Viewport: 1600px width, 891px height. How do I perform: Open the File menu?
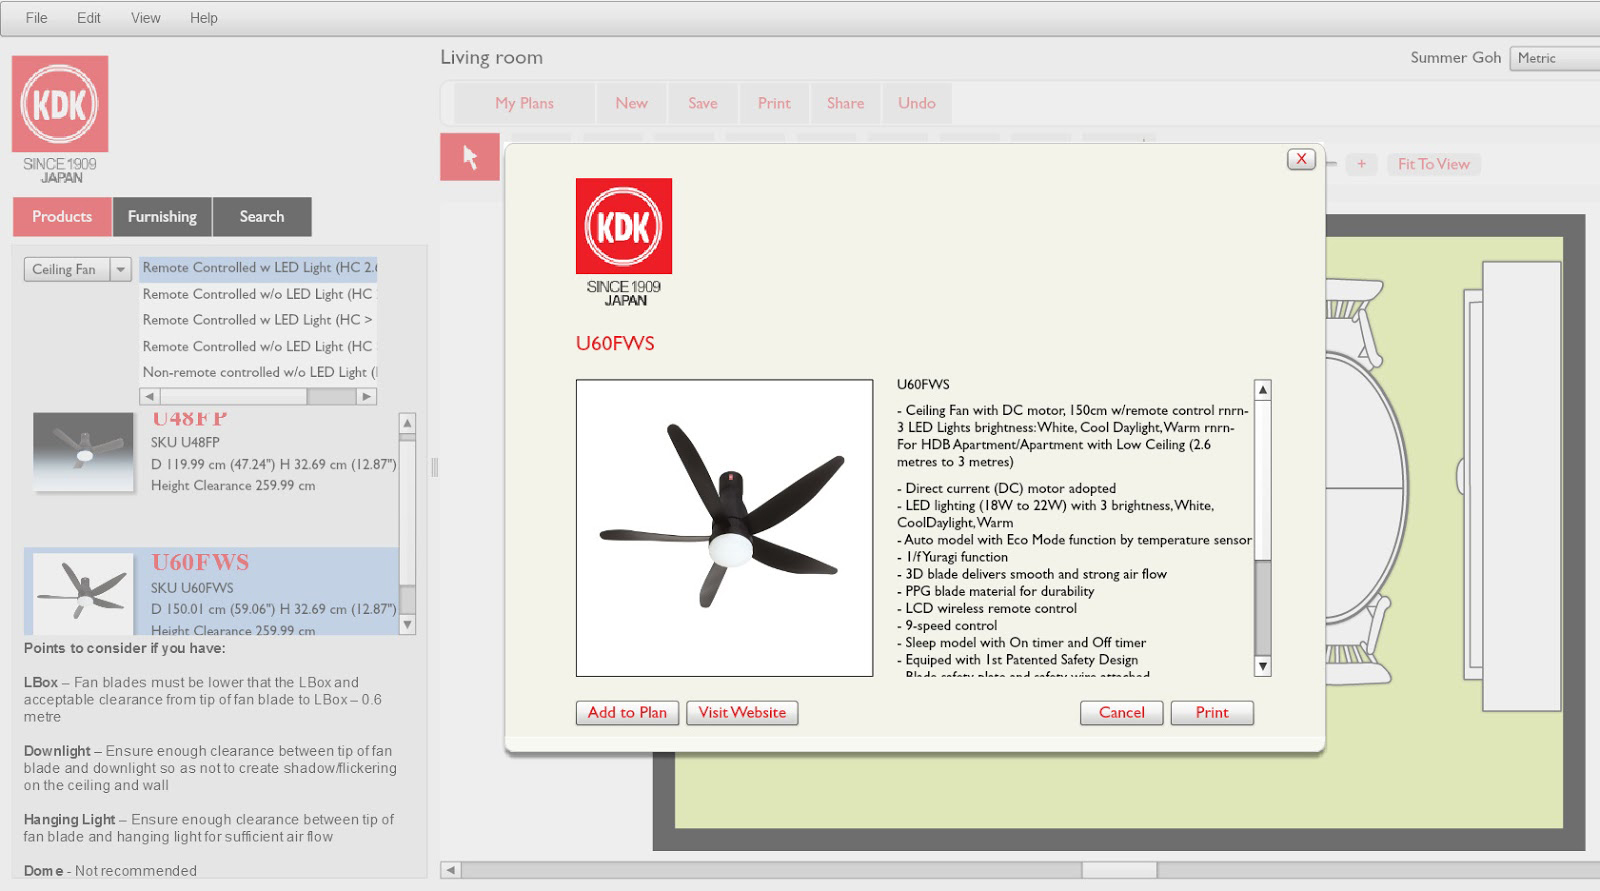(36, 18)
